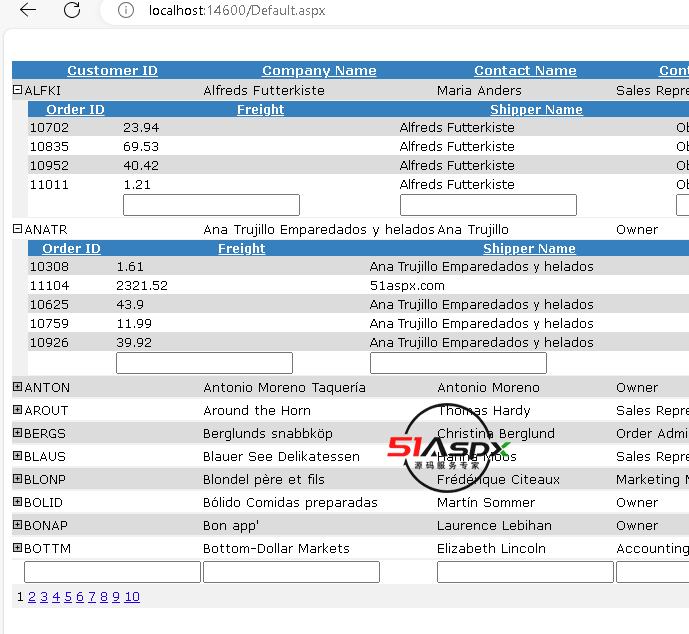Expand the AROUT customer orders
Image resolution: width=689 pixels, height=634 pixels.
click(17, 410)
